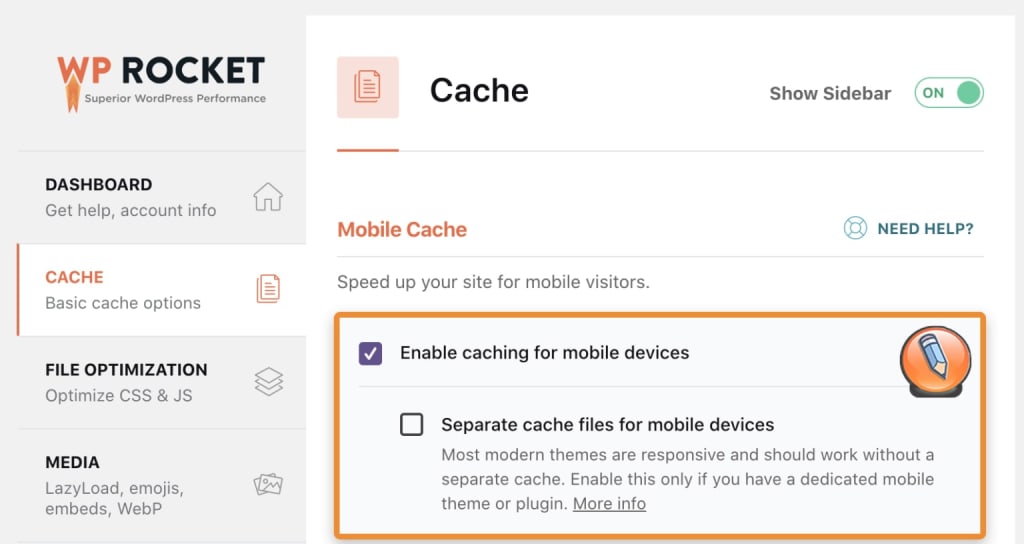Click the Cache document icon in sidebar
The image size is (1024, 544).
click(268, 289)
